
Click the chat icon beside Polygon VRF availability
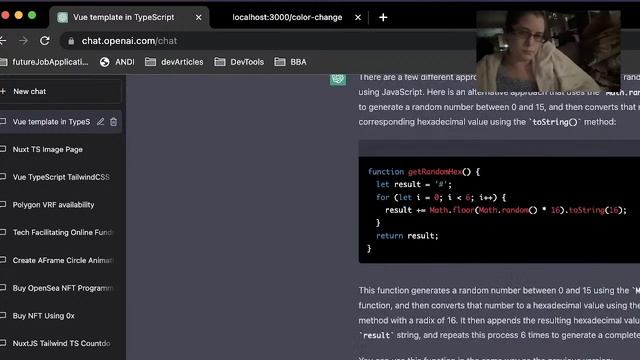(x=3, y=204)
